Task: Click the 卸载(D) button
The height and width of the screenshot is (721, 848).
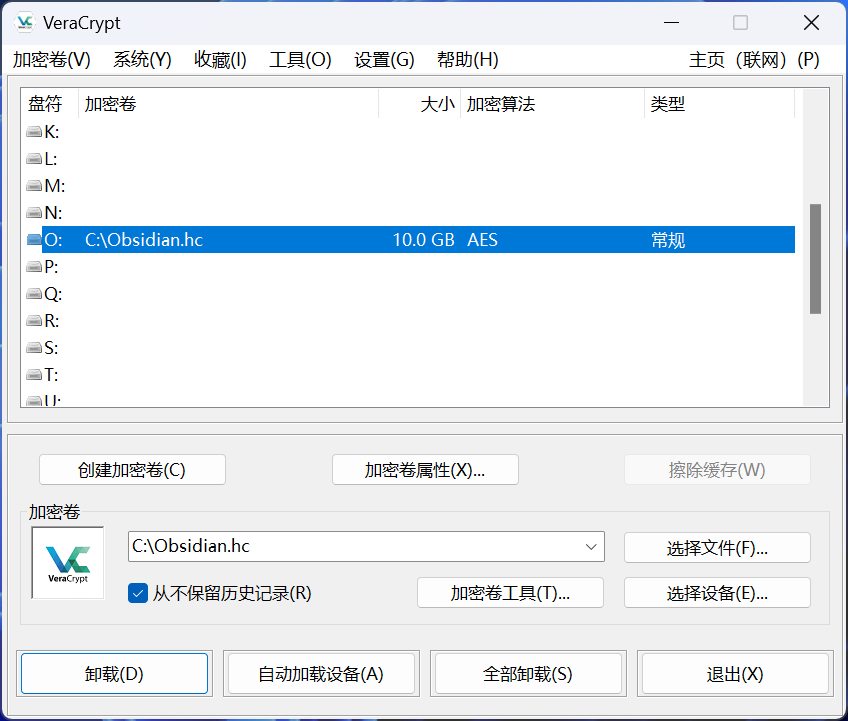Action: (114, 674)
